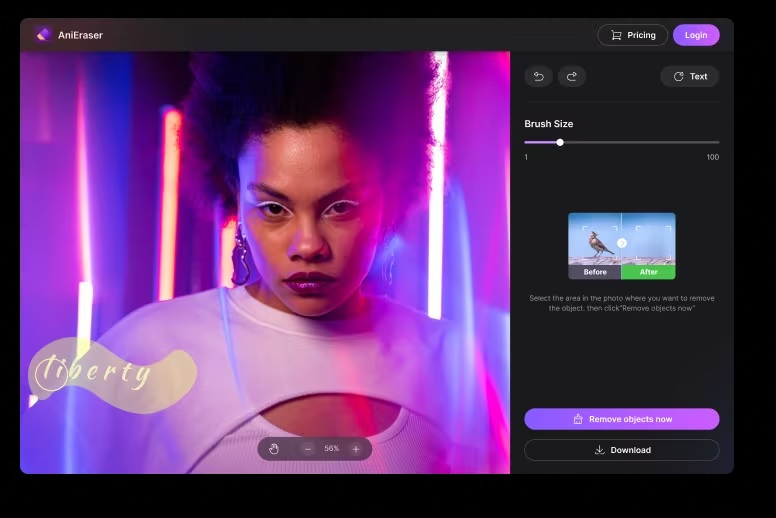Image resolution: width=776 pixels, height=518 pixels.
Task: Click the Before label in preview
Action: point(595,272)
